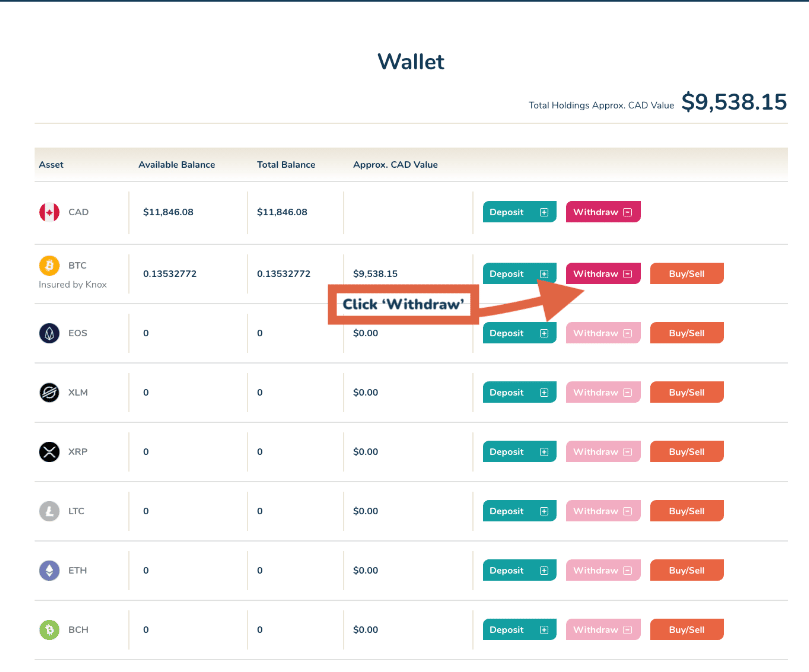Click the EOS asset icon
This screenshot has height=672, width=809.
[x=48, y=332]
